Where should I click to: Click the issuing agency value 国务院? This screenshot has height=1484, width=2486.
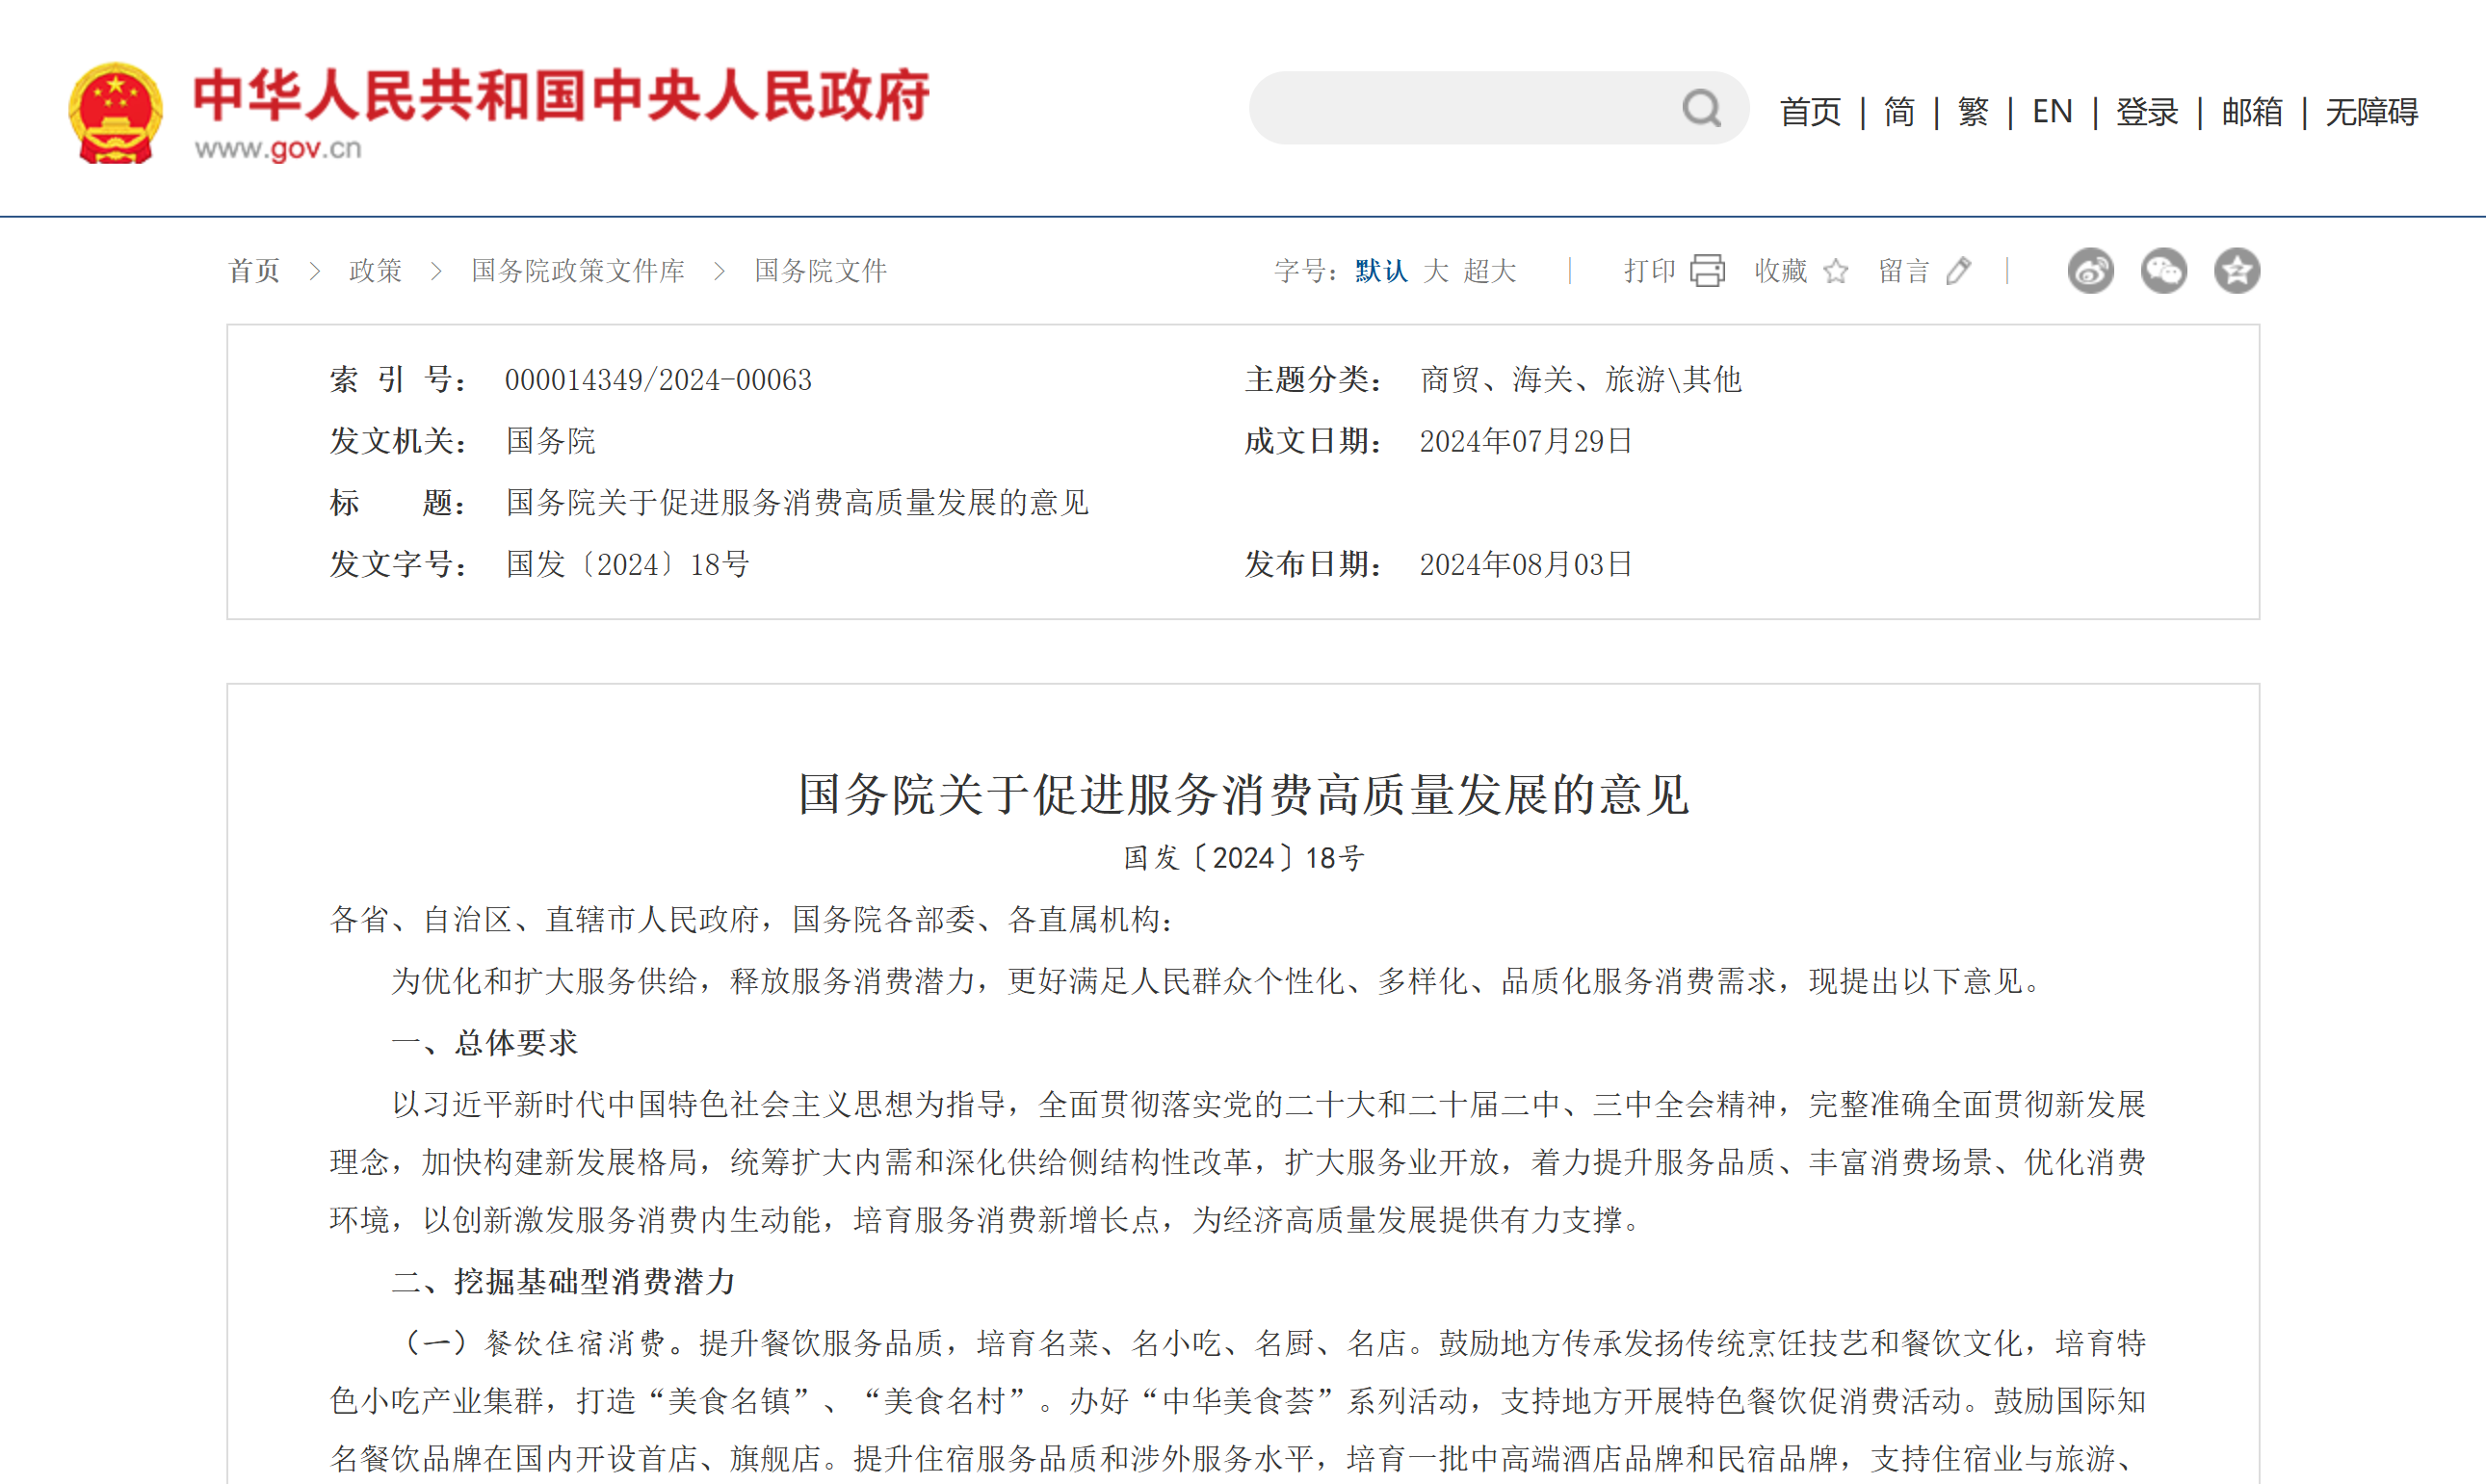[x=551, y=441]
